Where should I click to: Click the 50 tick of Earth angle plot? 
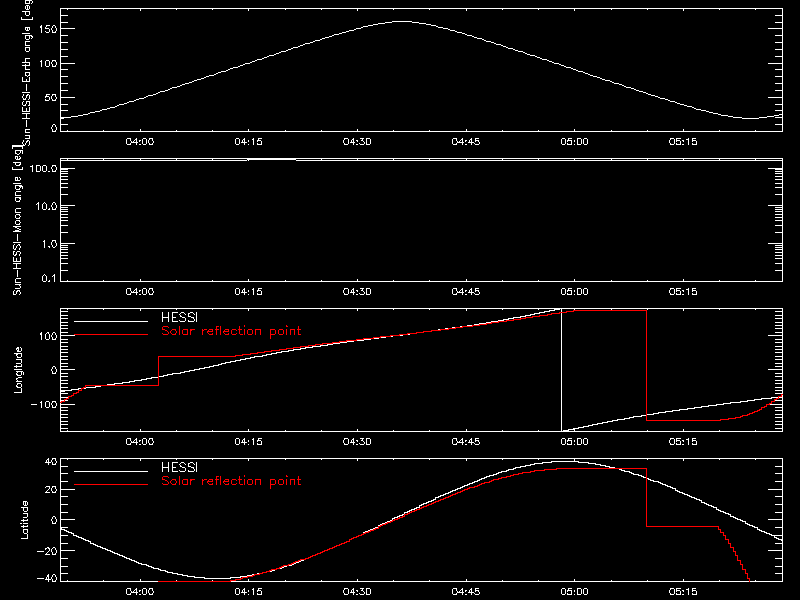pyautogui.click(x=51, y=97)
